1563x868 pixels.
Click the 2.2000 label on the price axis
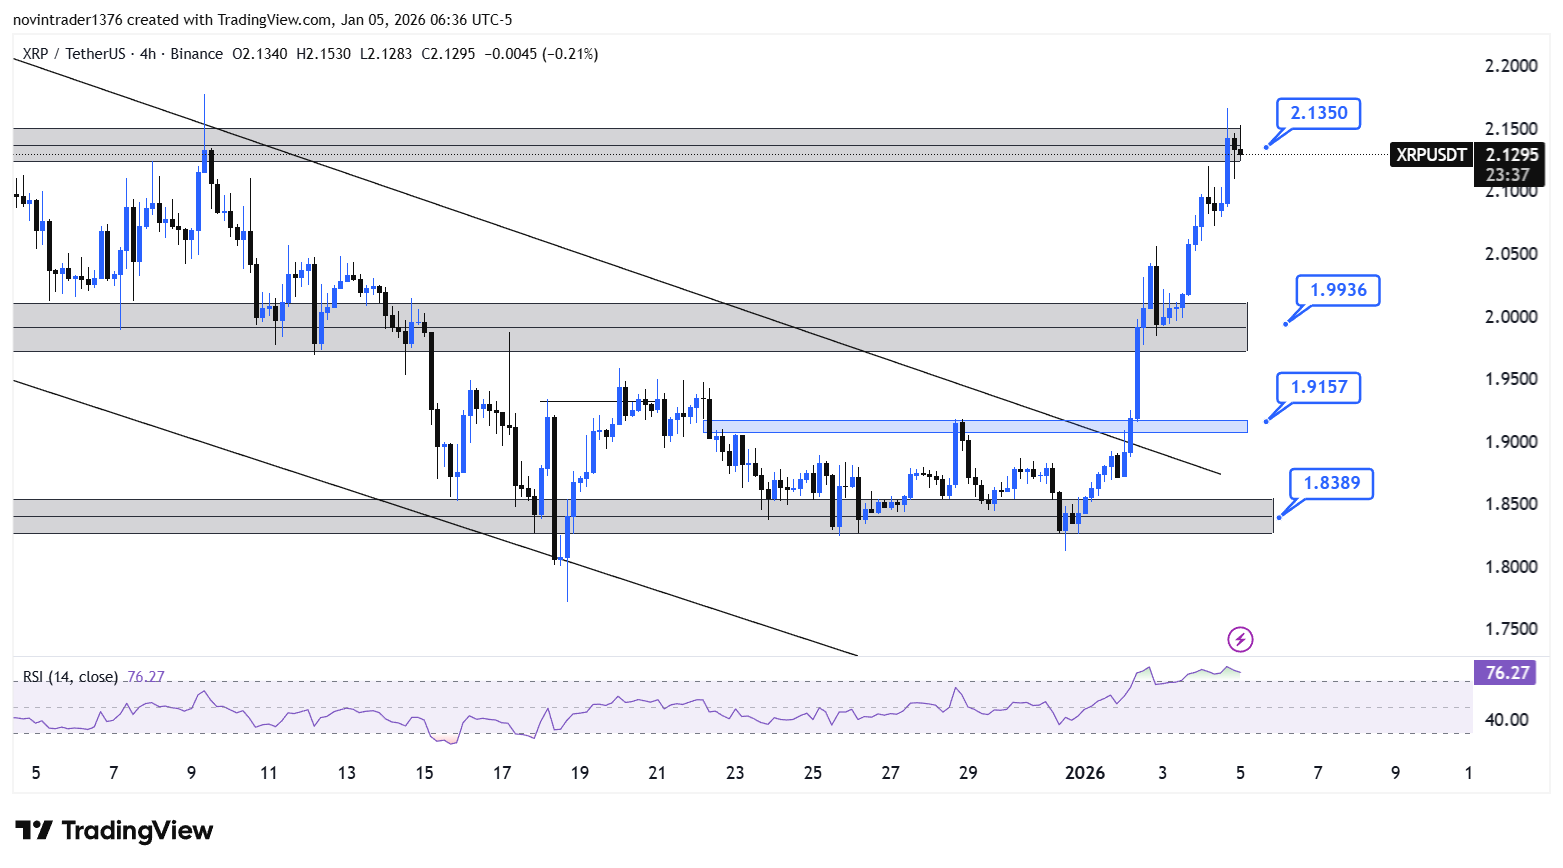[1510, 66]
